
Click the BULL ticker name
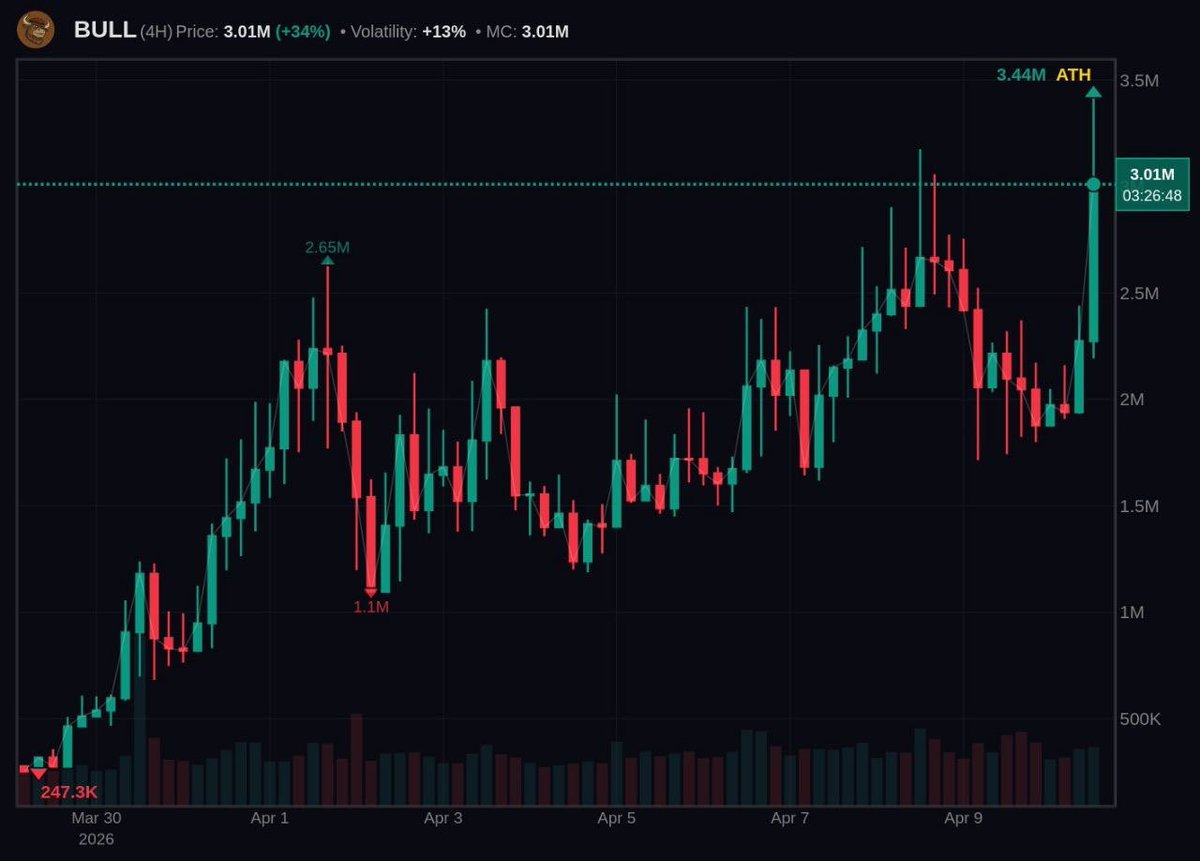(105, 30)
